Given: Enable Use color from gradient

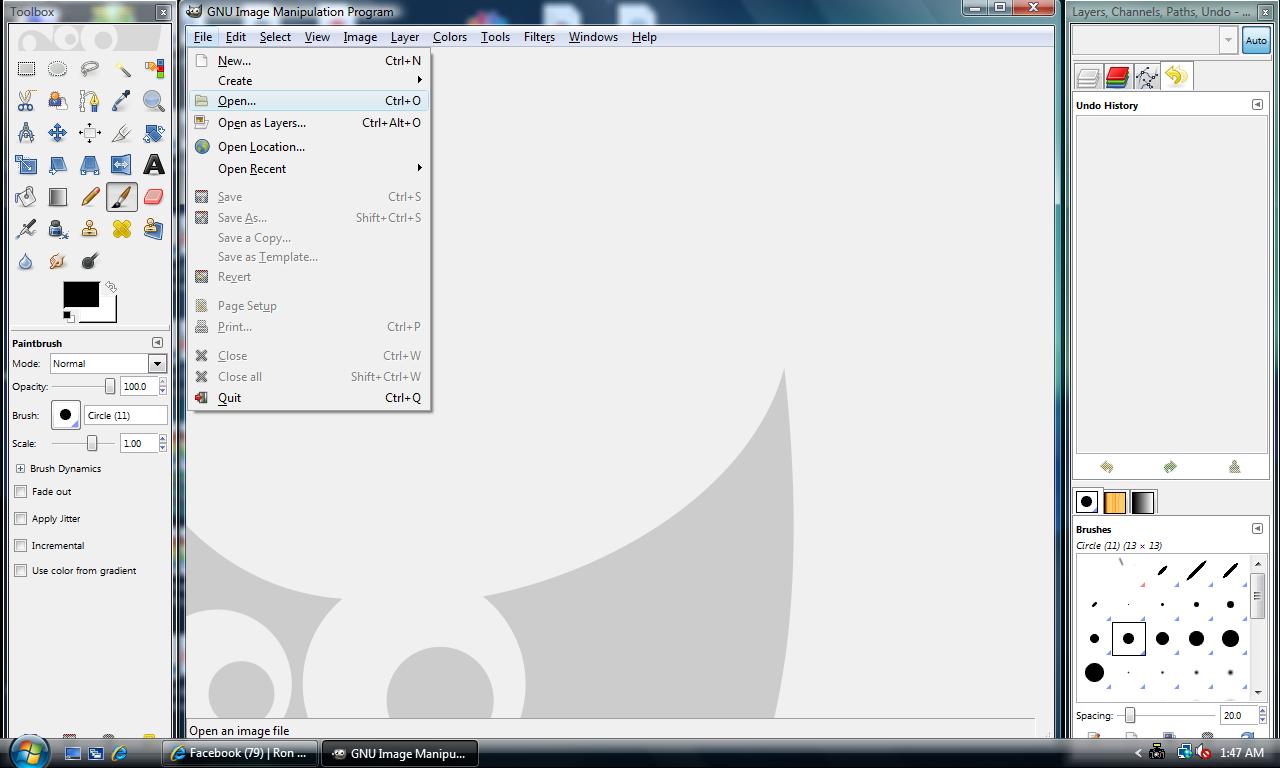Looking at the screenshot, I should (x=21, y=571).
